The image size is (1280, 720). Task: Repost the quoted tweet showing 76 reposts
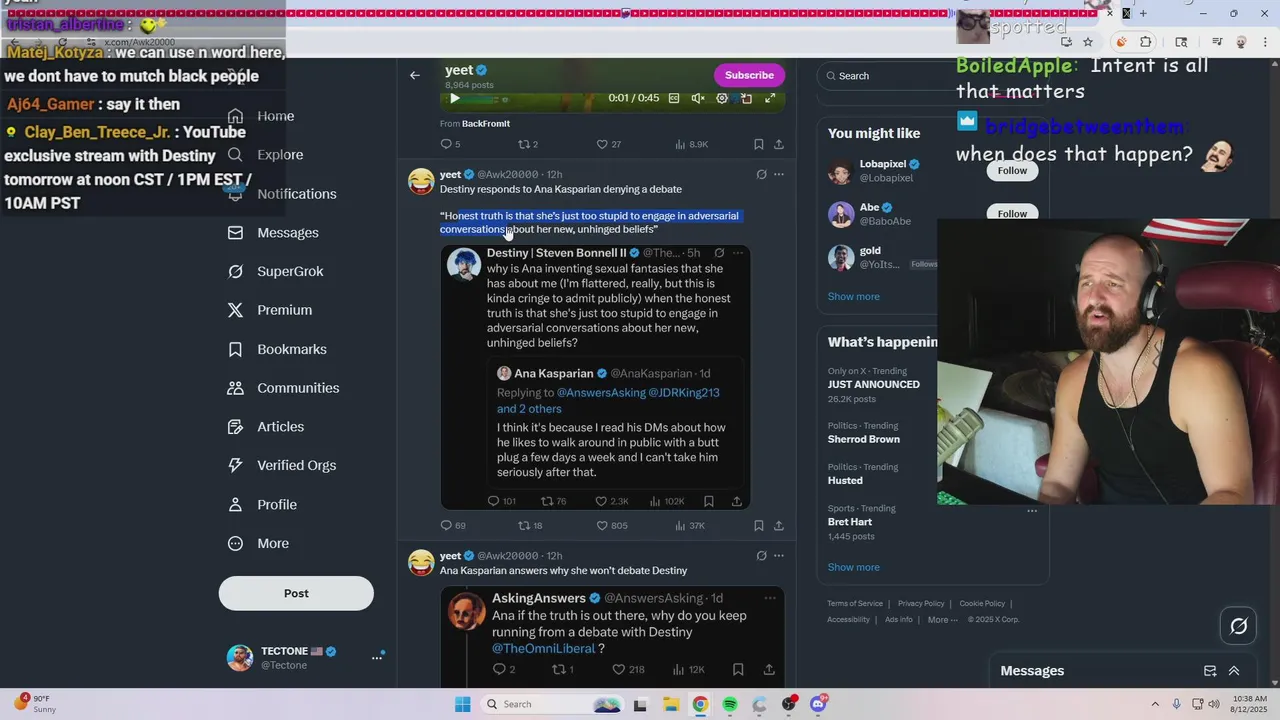pyautogui.click(x=553, y=501)
